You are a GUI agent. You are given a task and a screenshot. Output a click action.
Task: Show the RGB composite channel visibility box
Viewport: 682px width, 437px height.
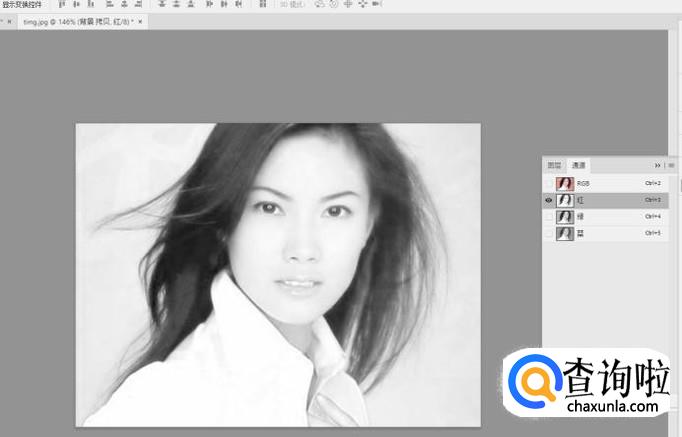(548, 183)
